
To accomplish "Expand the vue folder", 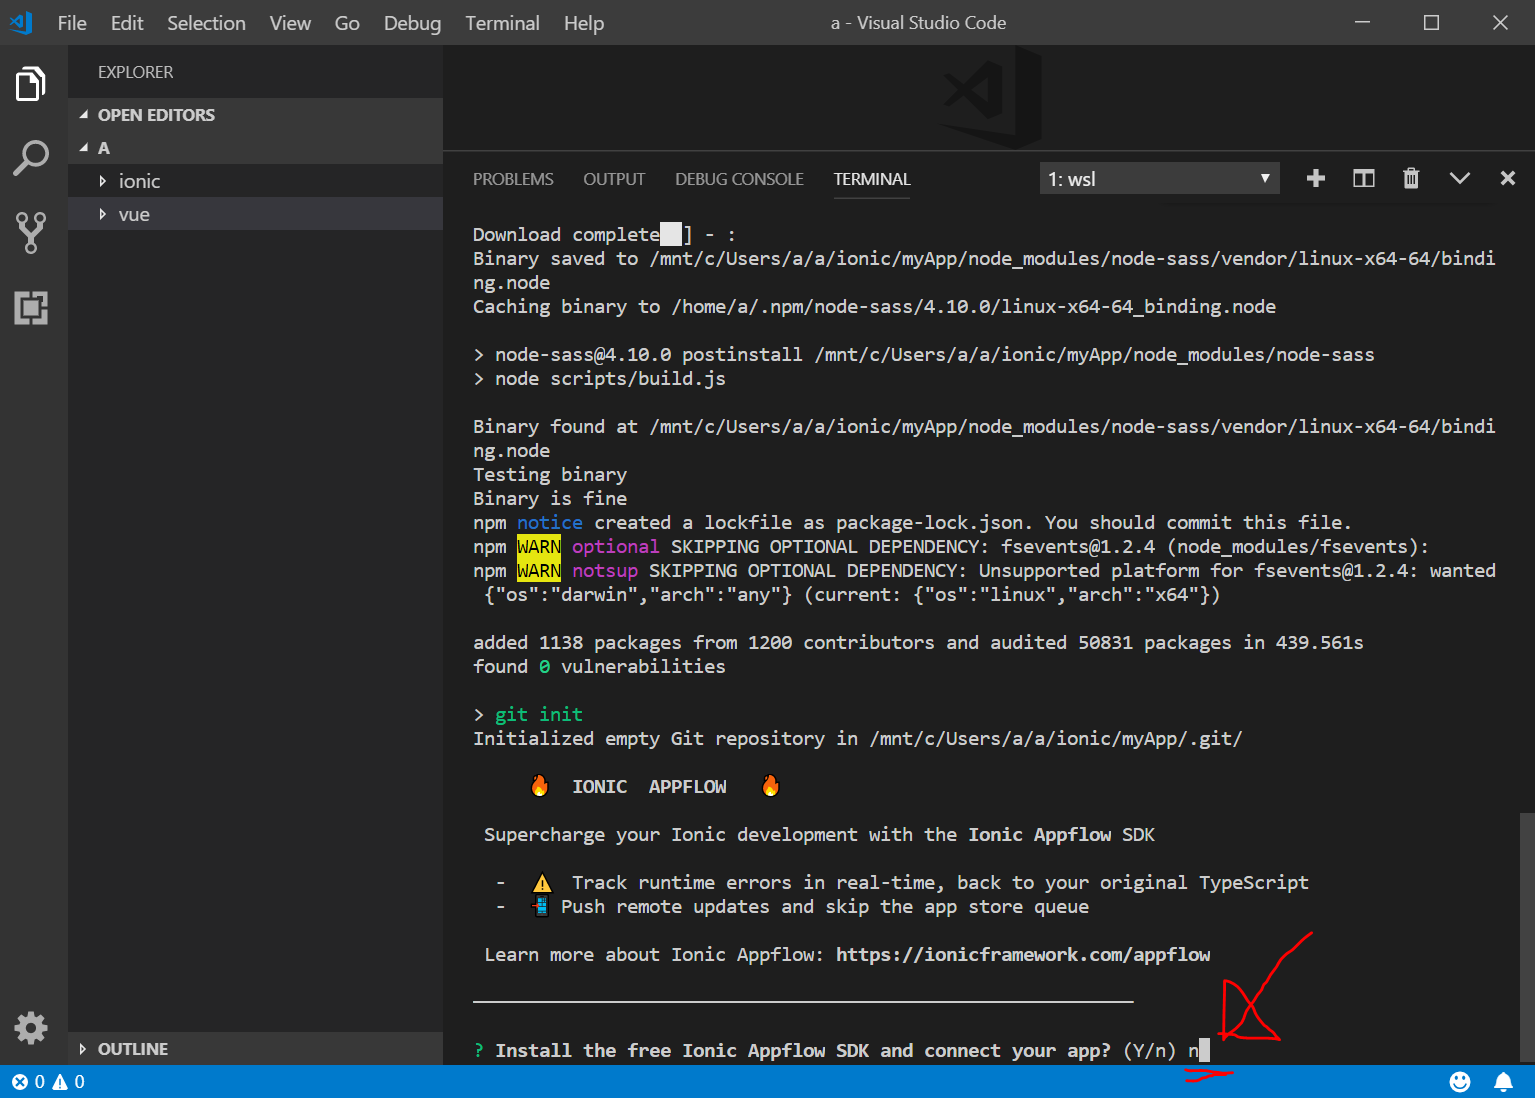I will click(134, 214).
